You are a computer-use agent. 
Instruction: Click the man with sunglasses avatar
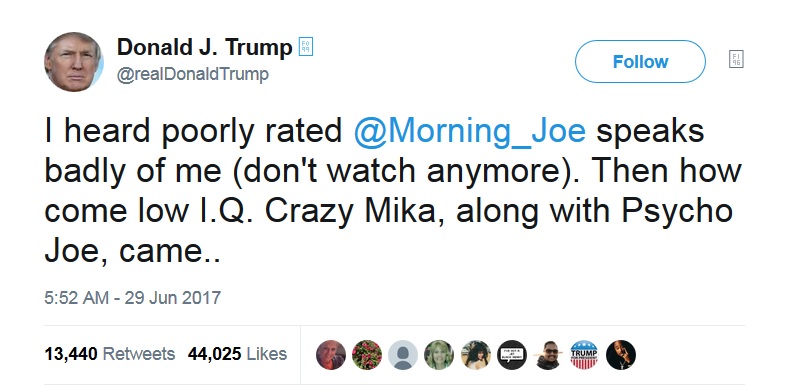548,355
